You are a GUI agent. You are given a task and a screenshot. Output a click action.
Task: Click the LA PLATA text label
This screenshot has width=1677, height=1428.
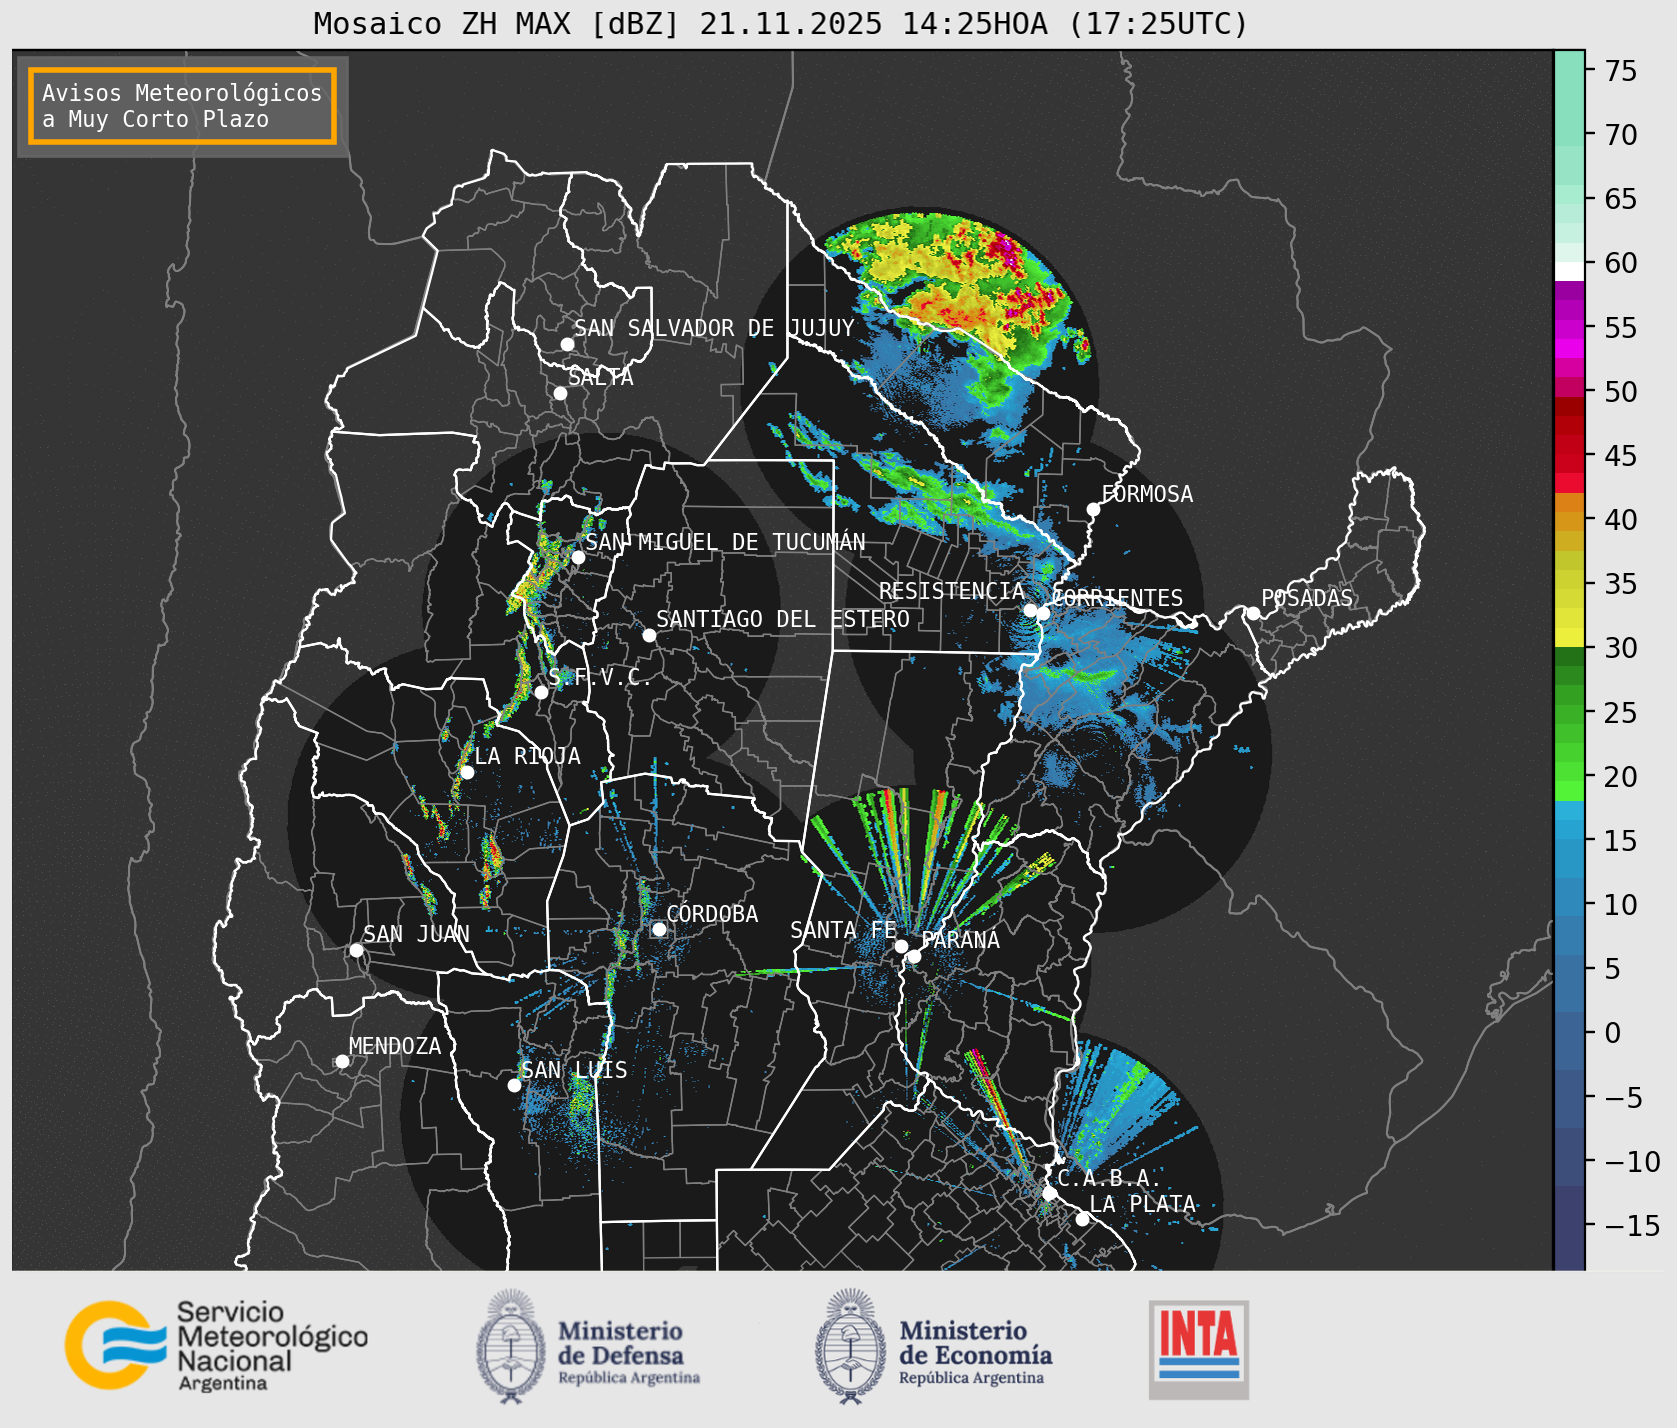coord(1143,1204)
